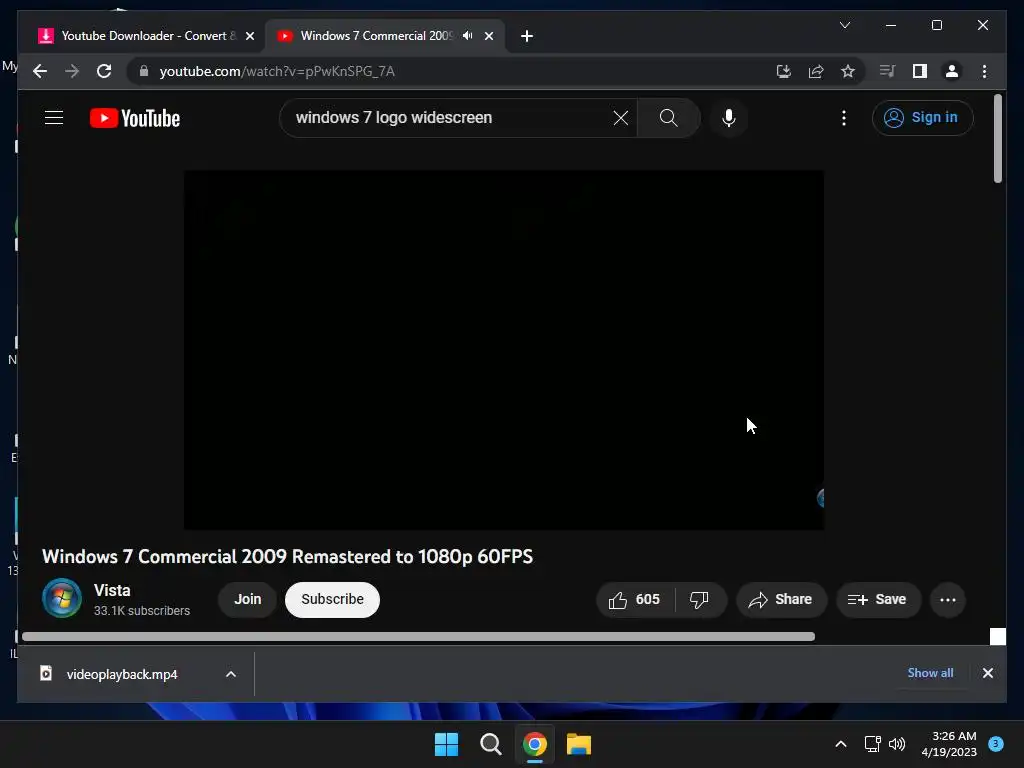Viewport: 1024px width, 768px height.
Task: Show hidden system tray icons
Action: point(841,744)
